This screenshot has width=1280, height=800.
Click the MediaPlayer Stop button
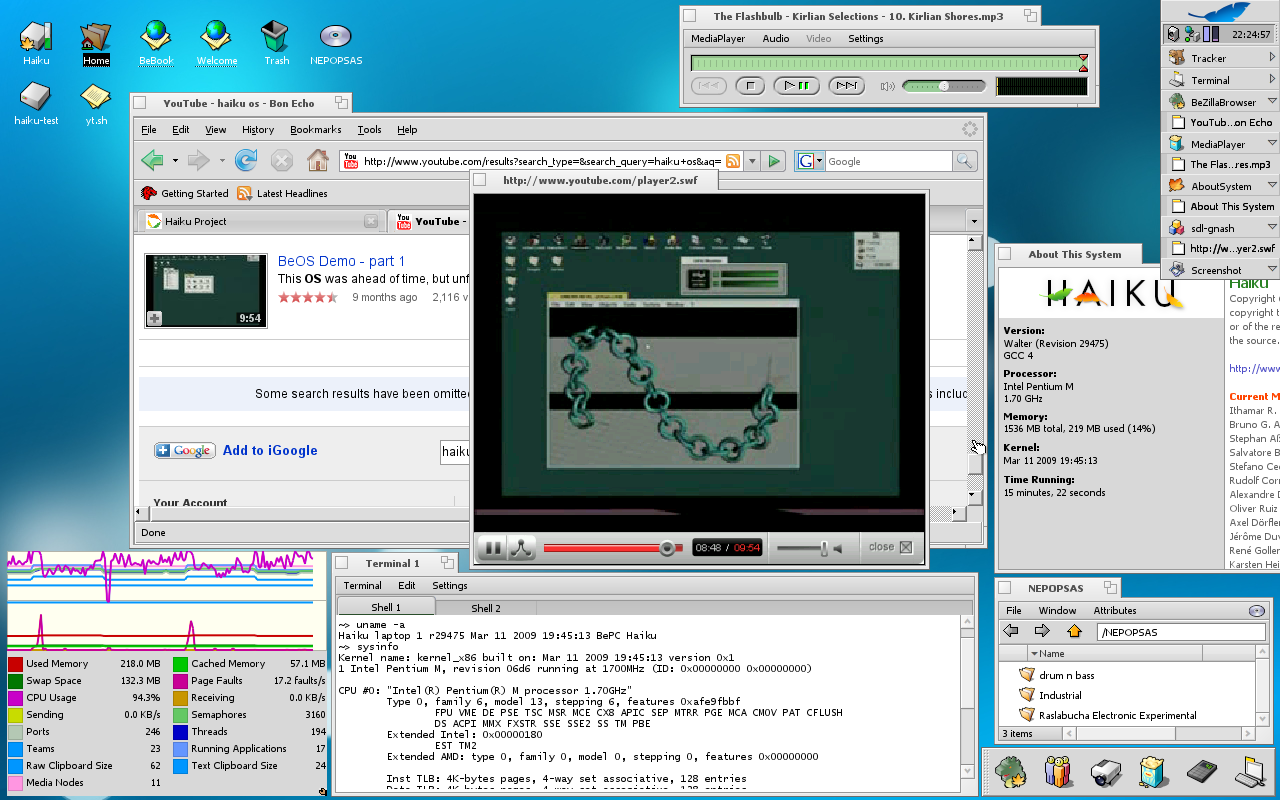(750, 86)
